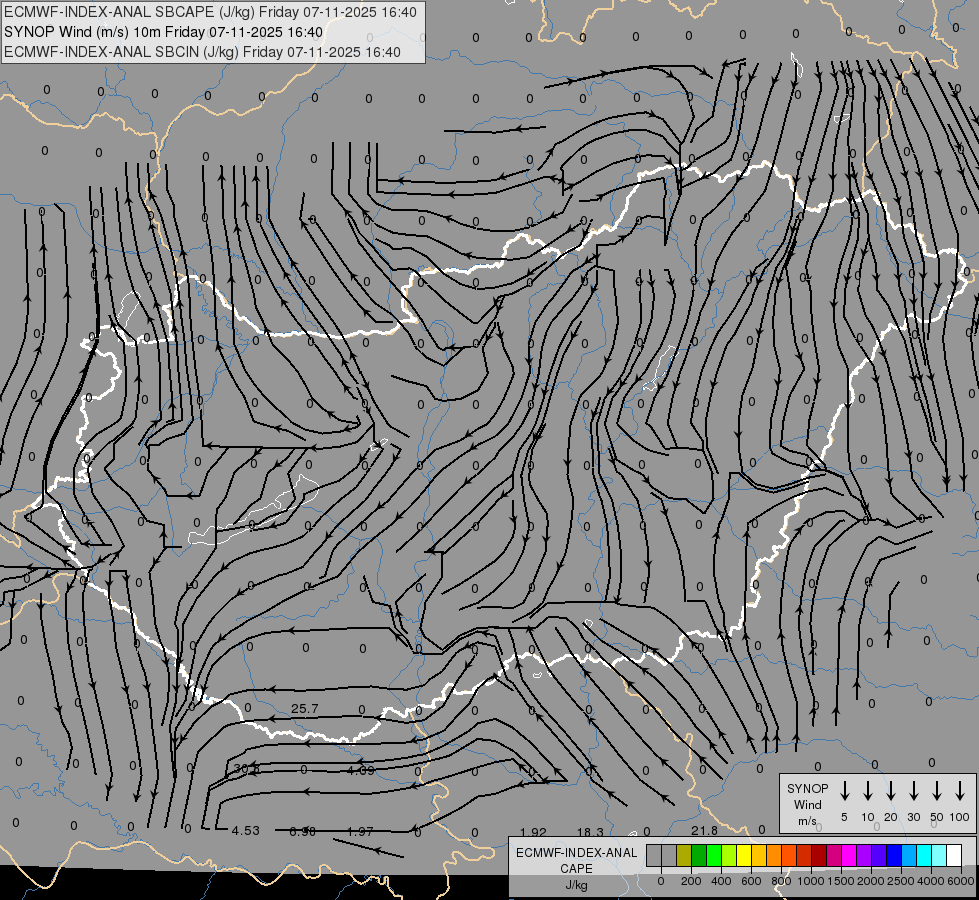Click the 1.97 value on the map
This screenshot has height=900, width=979.
(x=360, y=831)
